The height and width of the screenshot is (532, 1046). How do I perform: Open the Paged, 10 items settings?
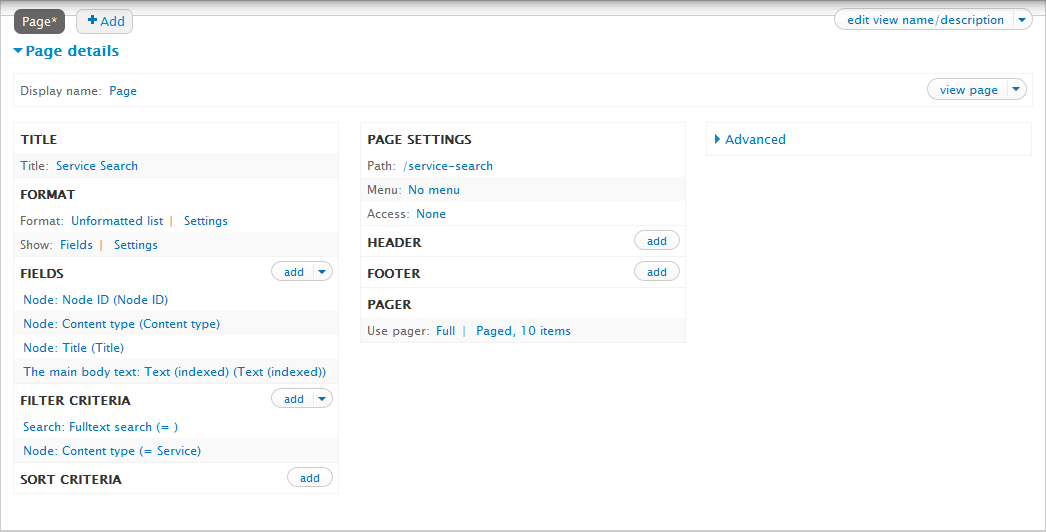pyautogui.click(x=523, y=331)
